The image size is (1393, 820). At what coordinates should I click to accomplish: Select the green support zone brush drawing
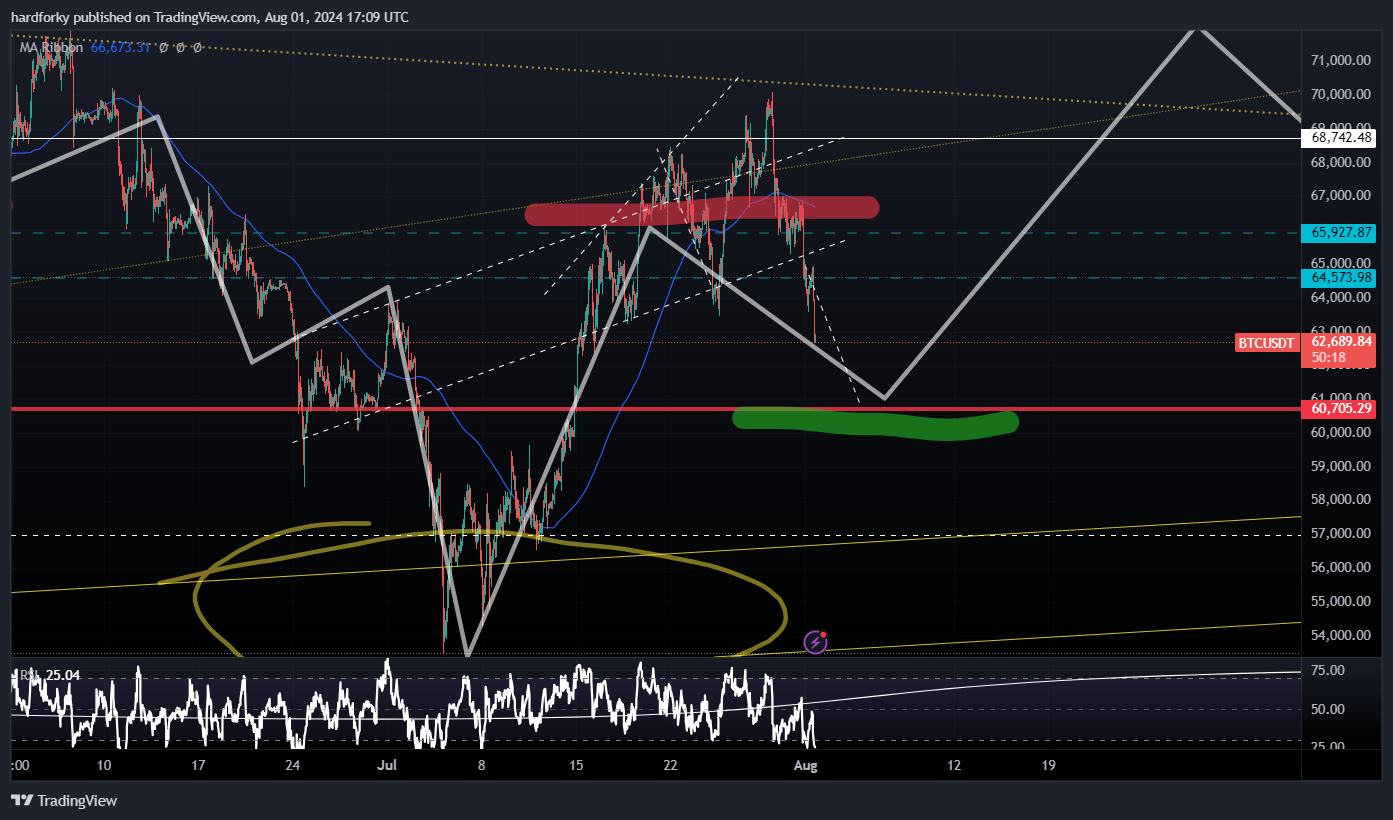tap(875, 423)
